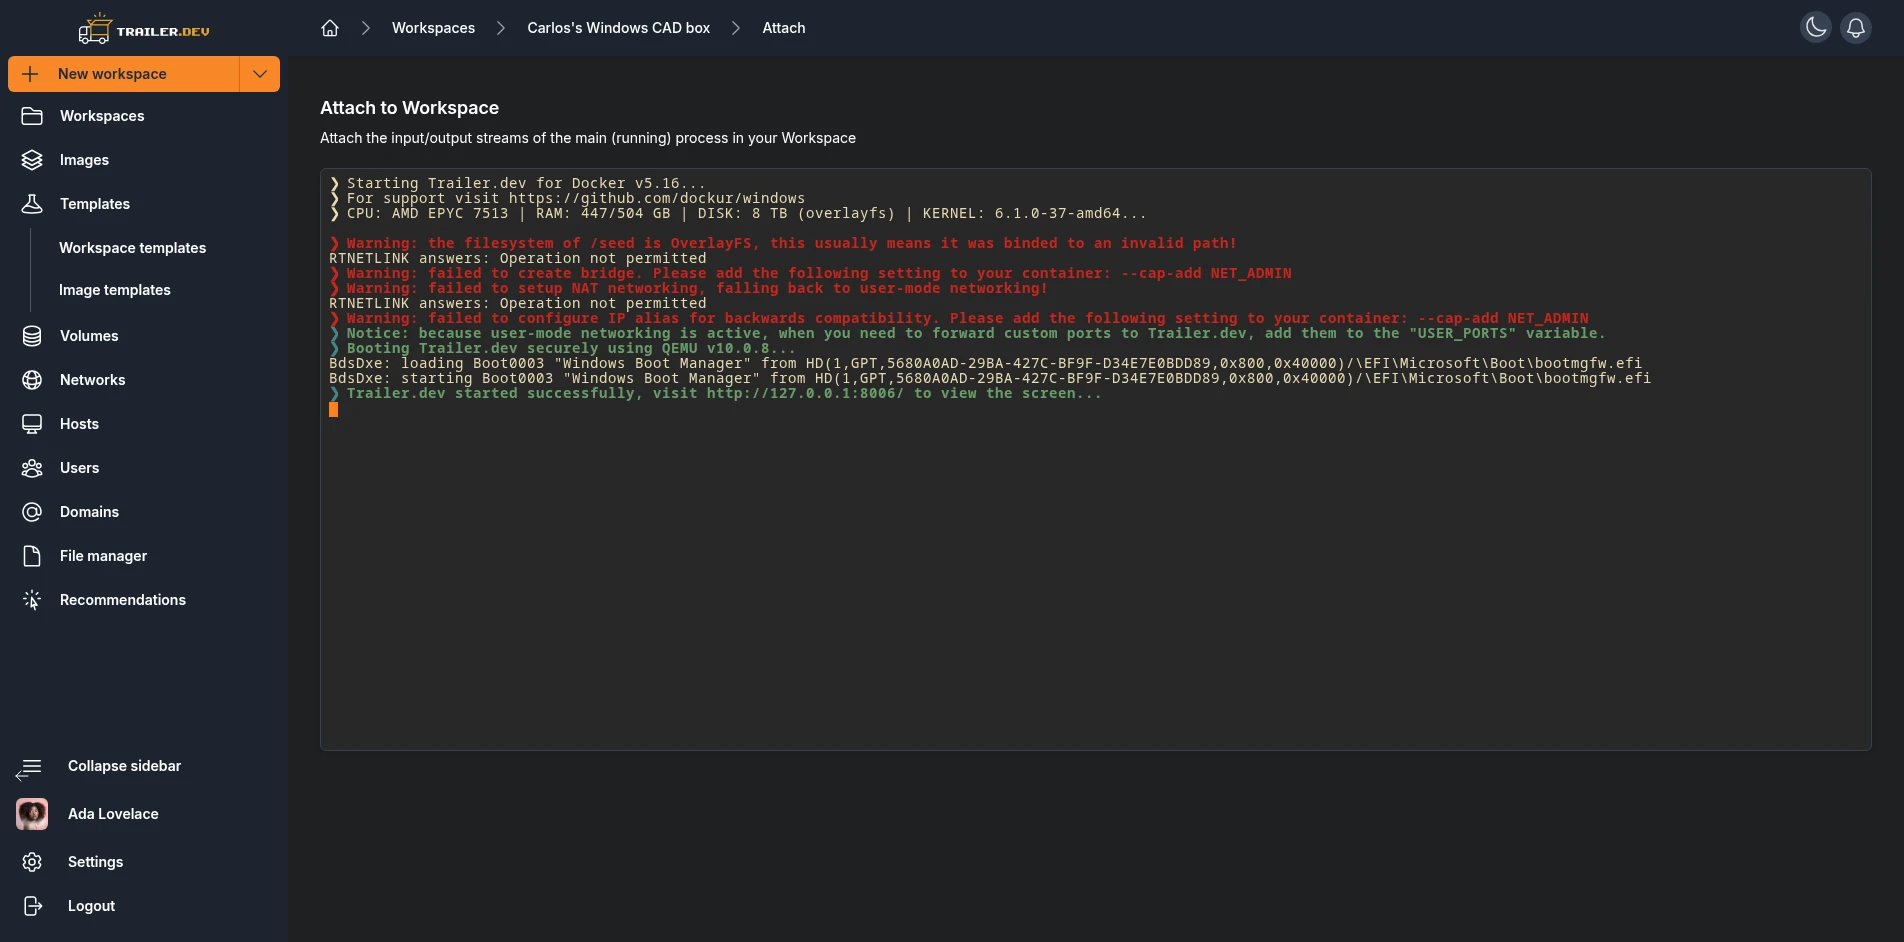
Task: Click terminal cursor block
Action: tap(333, 409)
